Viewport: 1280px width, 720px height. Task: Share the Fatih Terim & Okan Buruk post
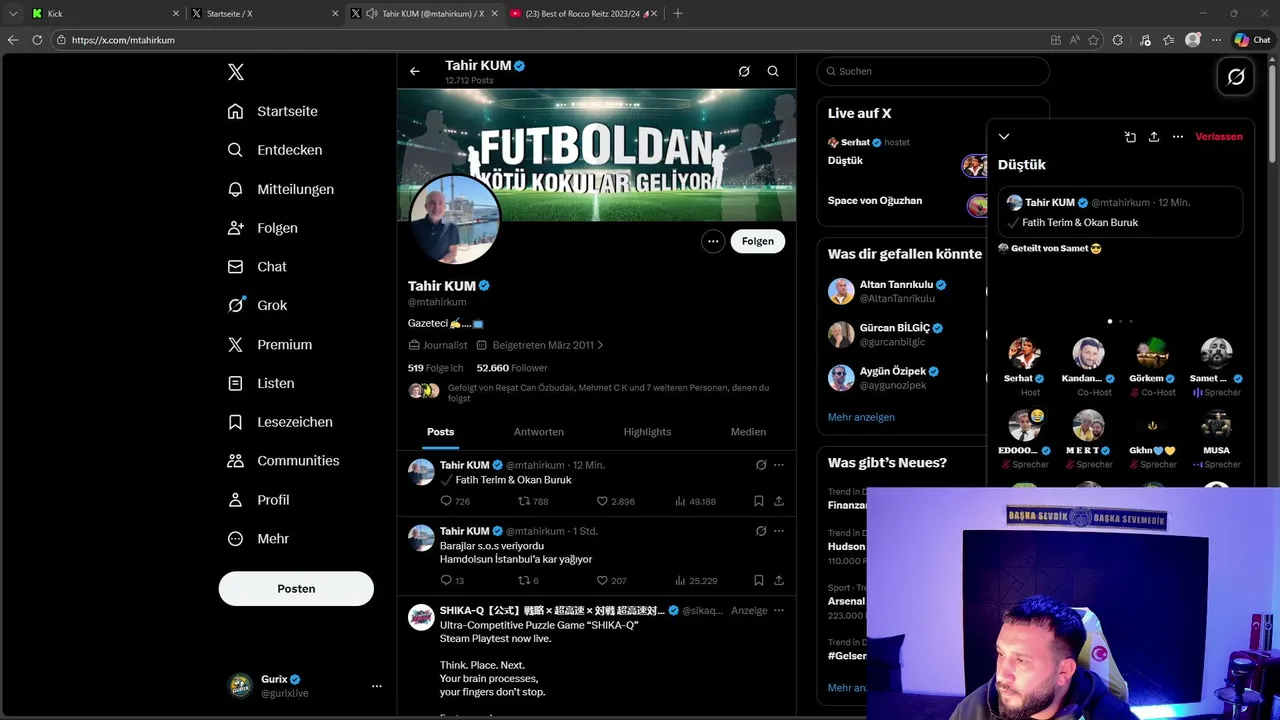778,501
